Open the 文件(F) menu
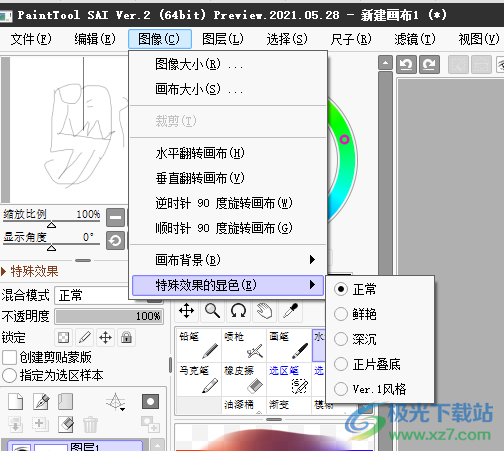This screenshot has height=451, width=504. click(31, 39)
